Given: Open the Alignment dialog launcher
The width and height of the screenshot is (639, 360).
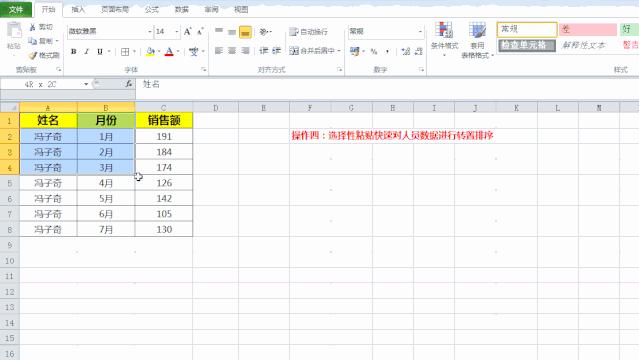Looking at the screenshot, I should pos(339,70).
